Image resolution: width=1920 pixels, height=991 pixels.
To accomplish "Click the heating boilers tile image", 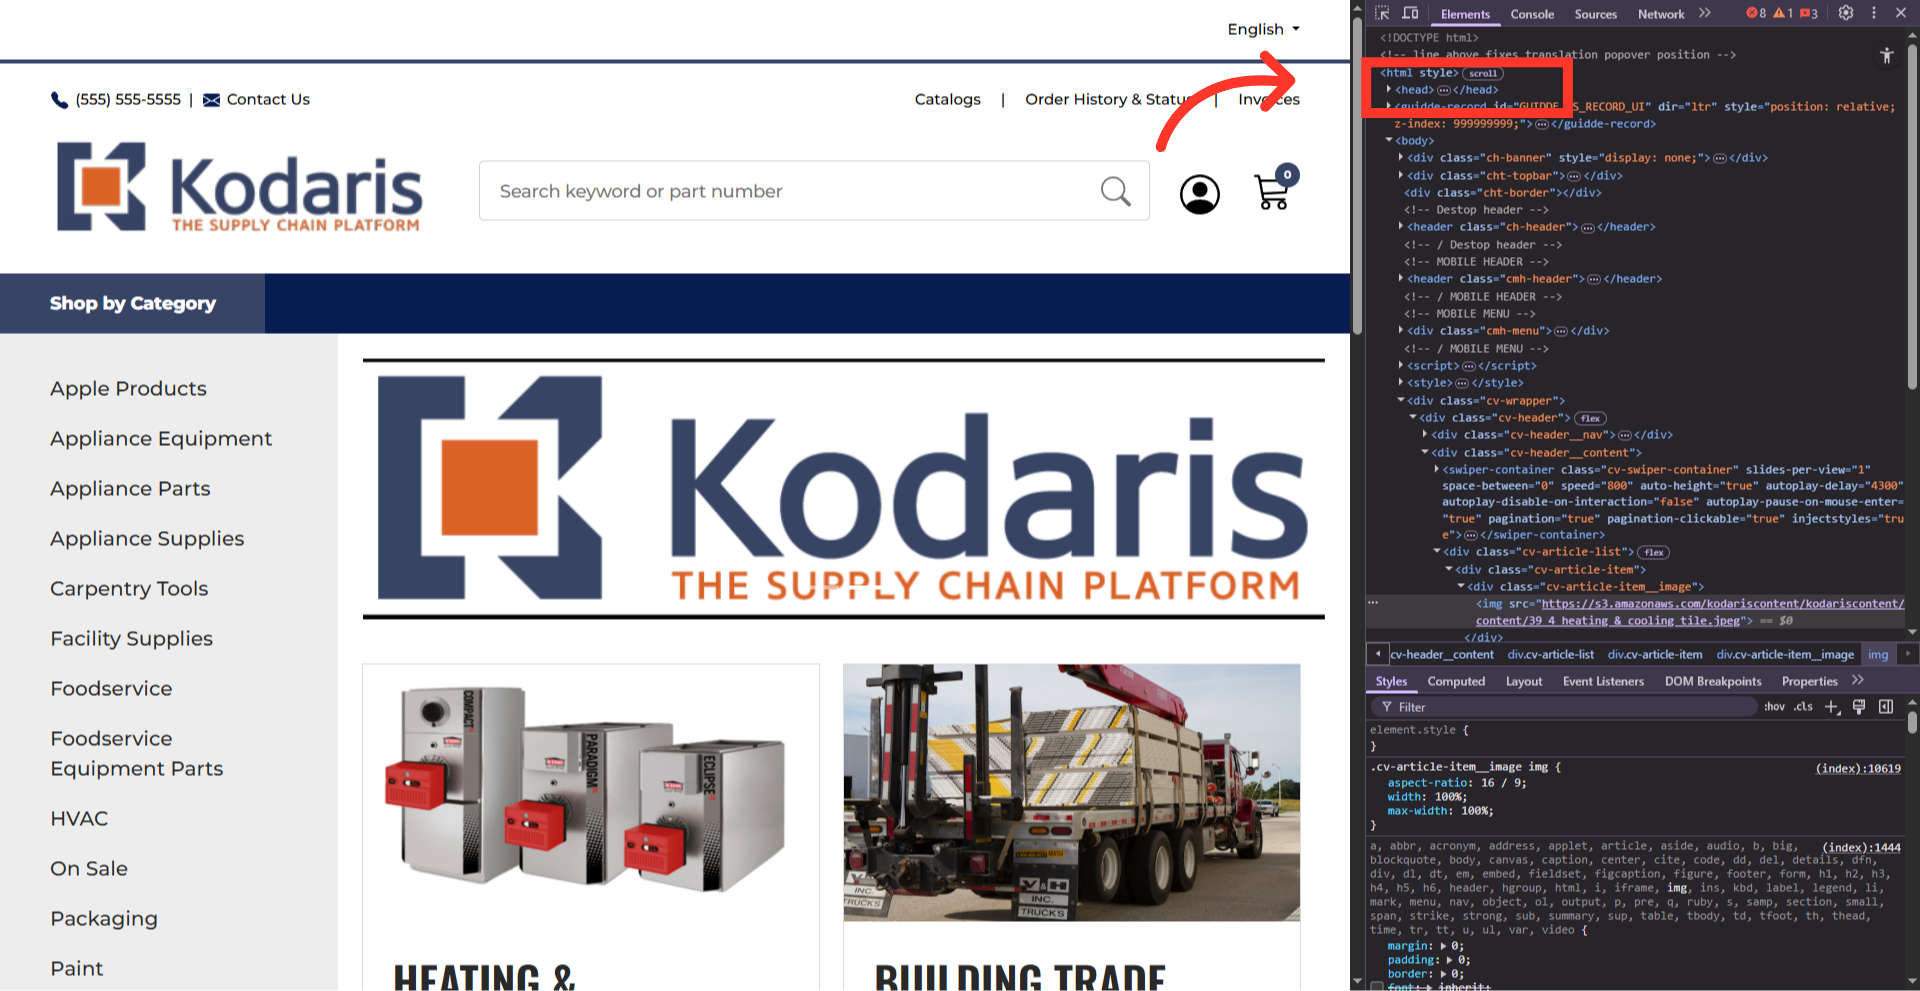I will (x=591, y=793).
